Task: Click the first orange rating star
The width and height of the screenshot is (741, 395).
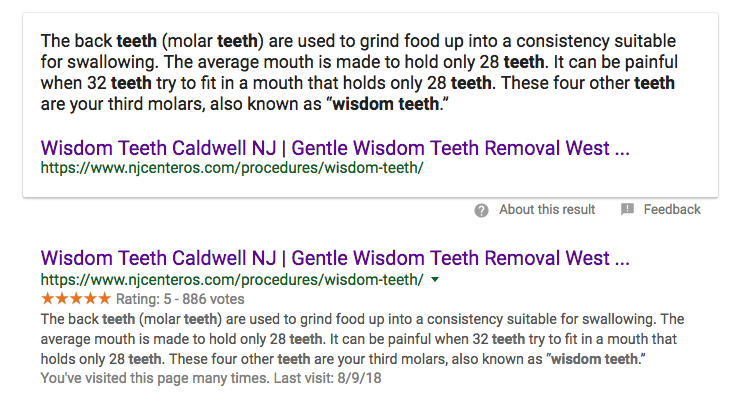Action: coord(47,298)
